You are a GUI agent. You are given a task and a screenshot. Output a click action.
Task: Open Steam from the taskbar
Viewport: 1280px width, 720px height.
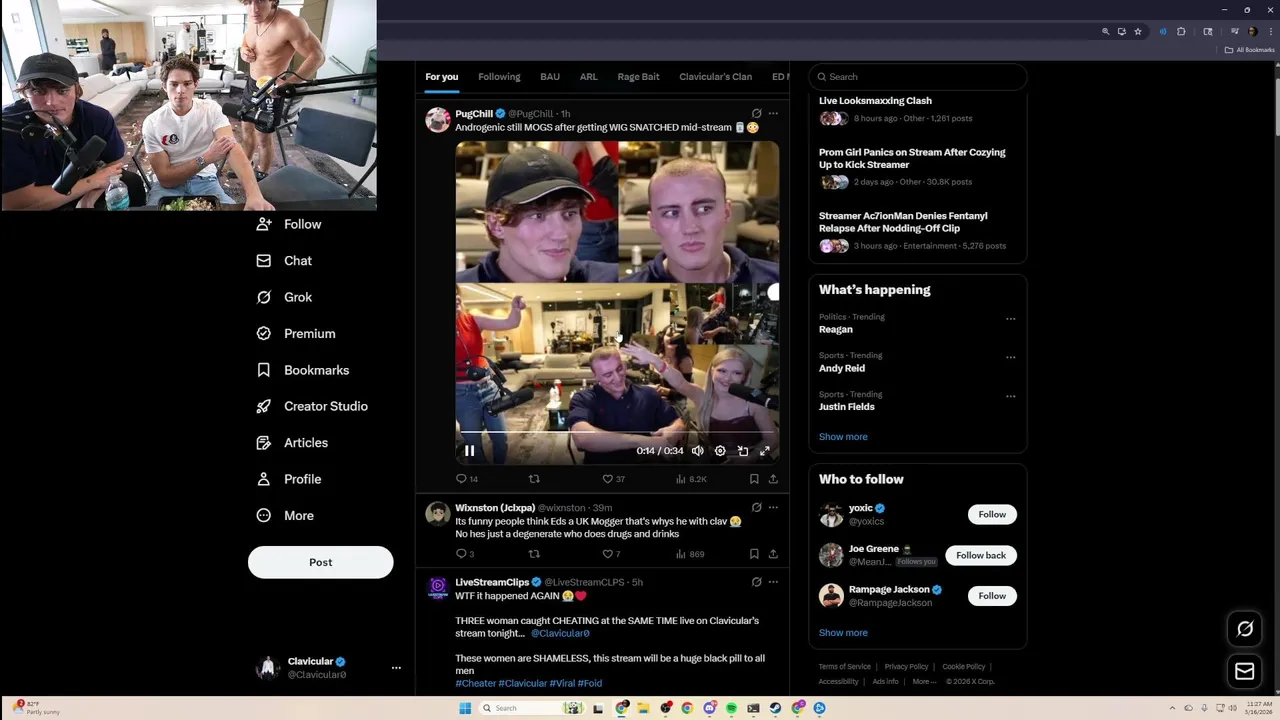pos(775,708)
